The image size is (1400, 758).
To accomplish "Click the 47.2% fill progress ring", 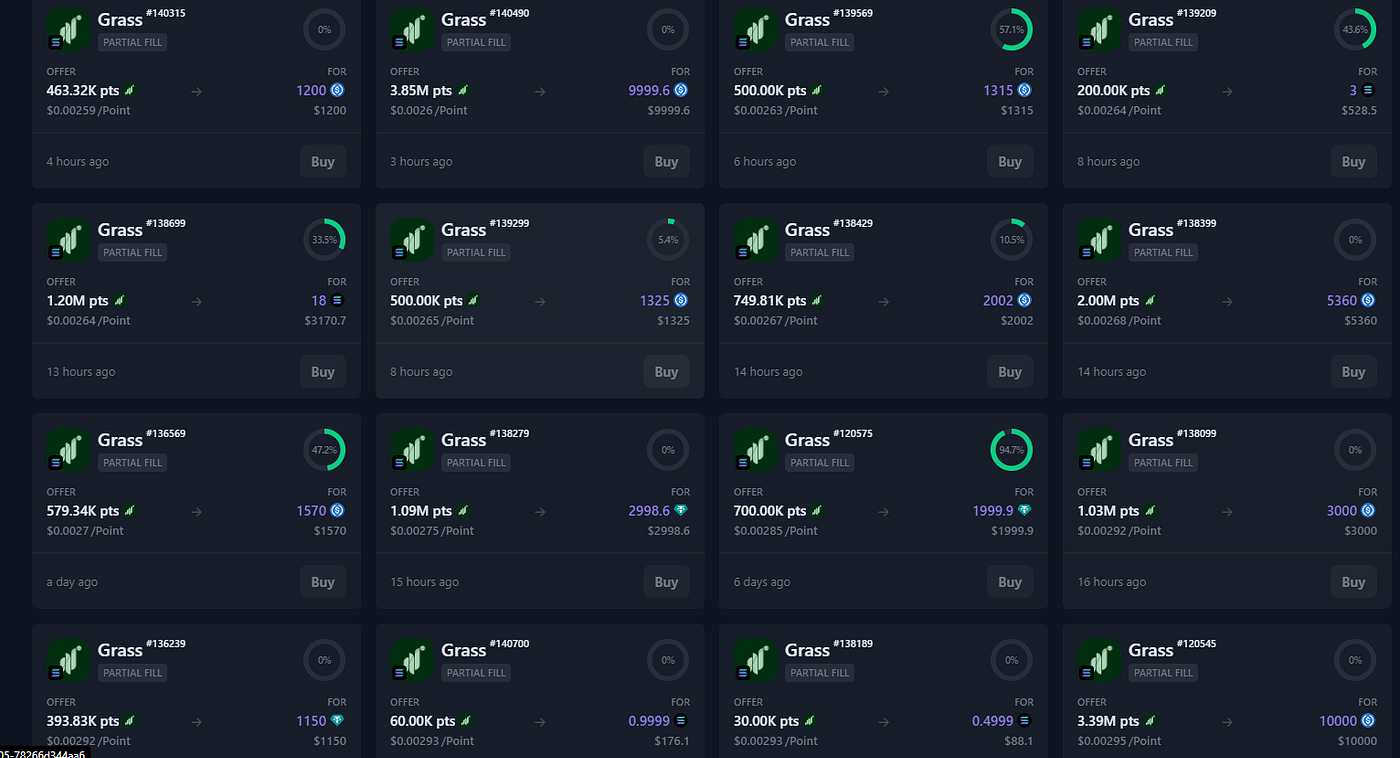I will pos(324,450).
